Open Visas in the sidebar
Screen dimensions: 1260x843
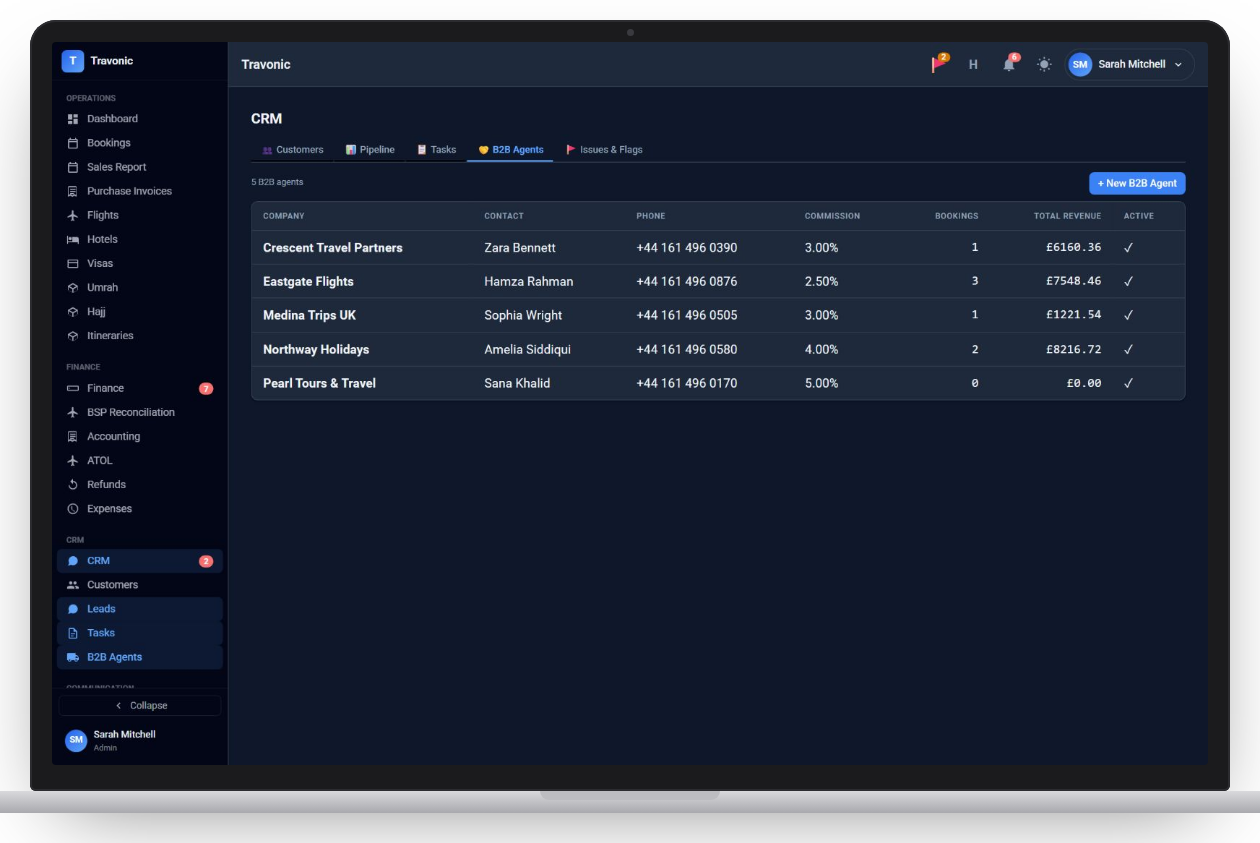[x=140, y=263]
